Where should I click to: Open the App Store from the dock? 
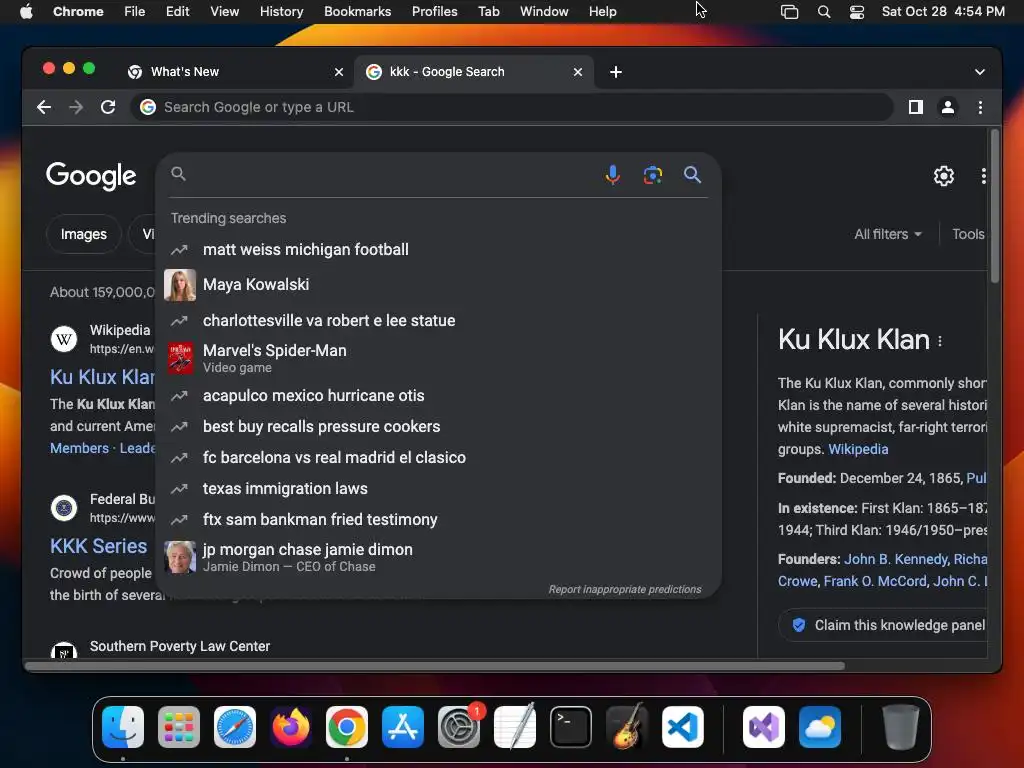point(403,727)
